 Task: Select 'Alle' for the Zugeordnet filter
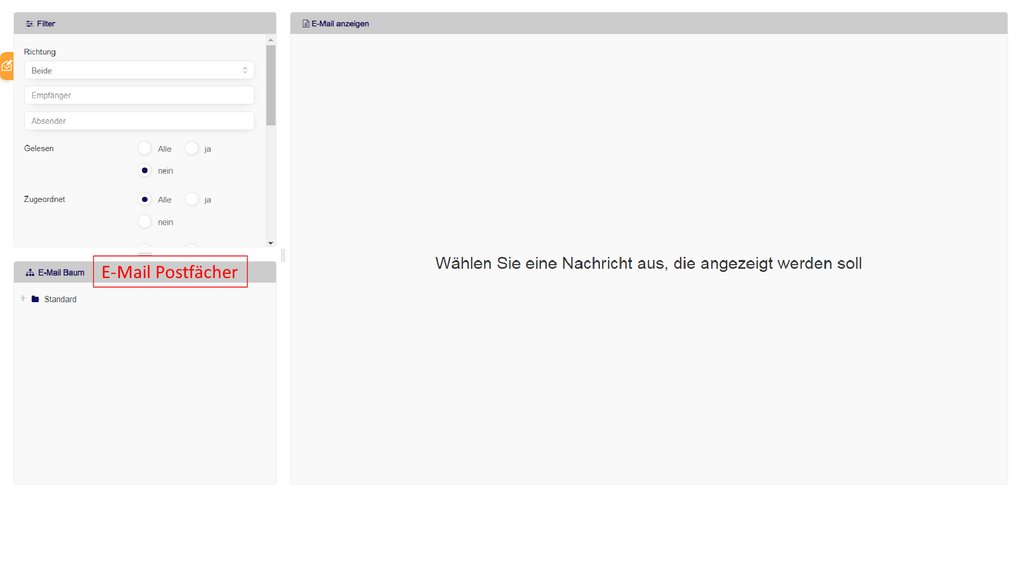pos(145,199)
